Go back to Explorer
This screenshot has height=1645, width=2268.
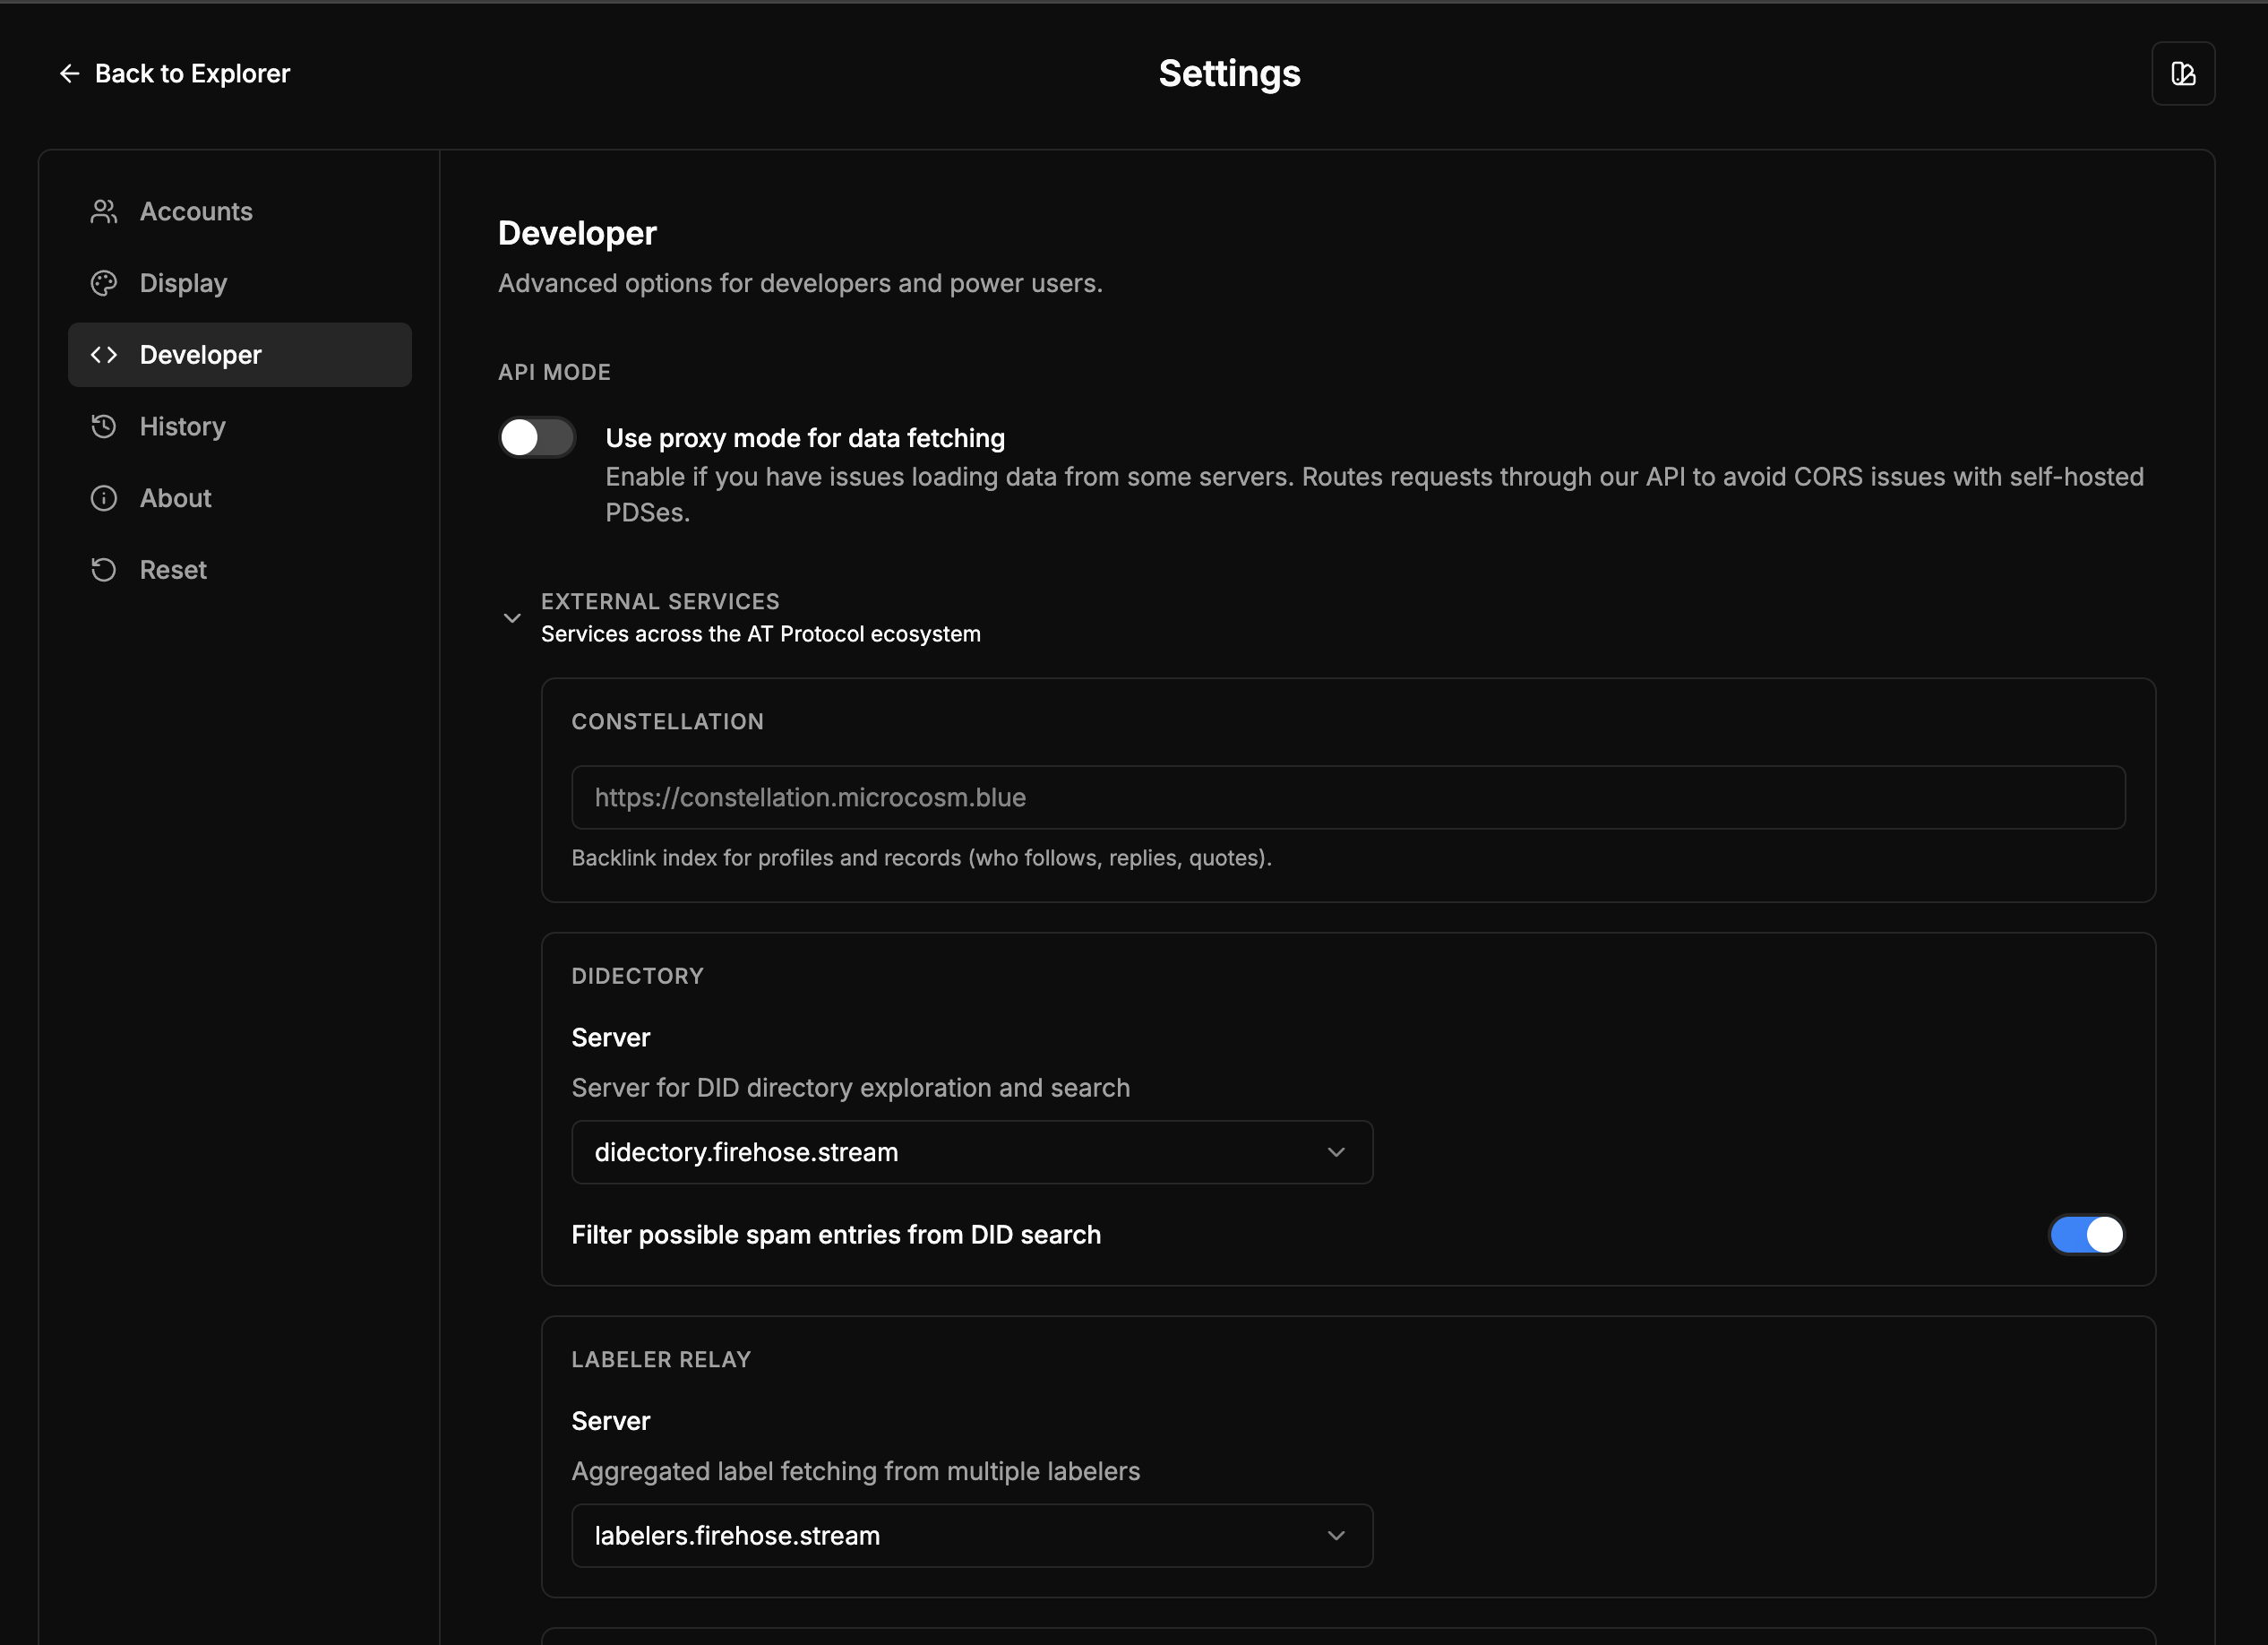point(191,74)
